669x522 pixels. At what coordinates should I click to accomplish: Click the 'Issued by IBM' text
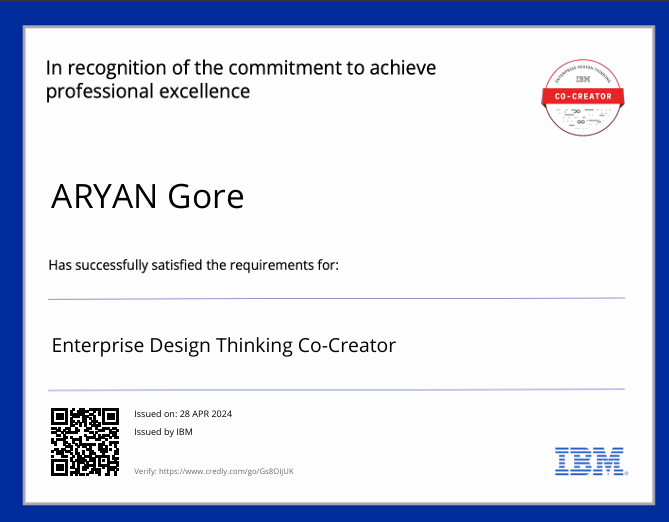[x=163, y=432]
